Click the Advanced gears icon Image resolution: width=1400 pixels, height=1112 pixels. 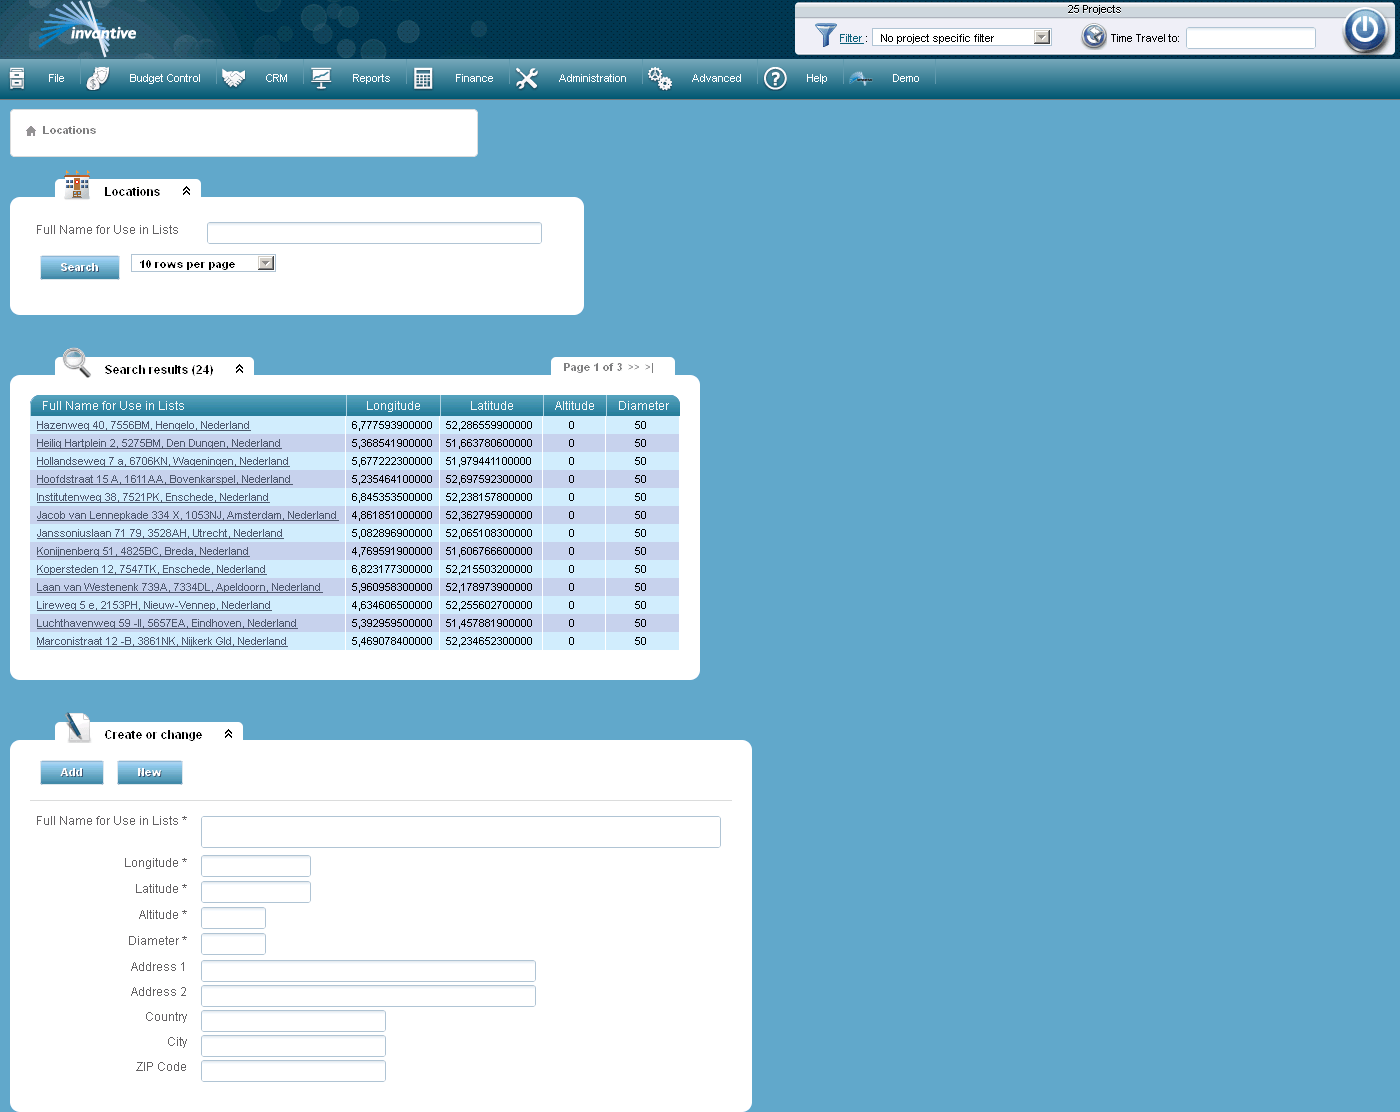(660, 78)
